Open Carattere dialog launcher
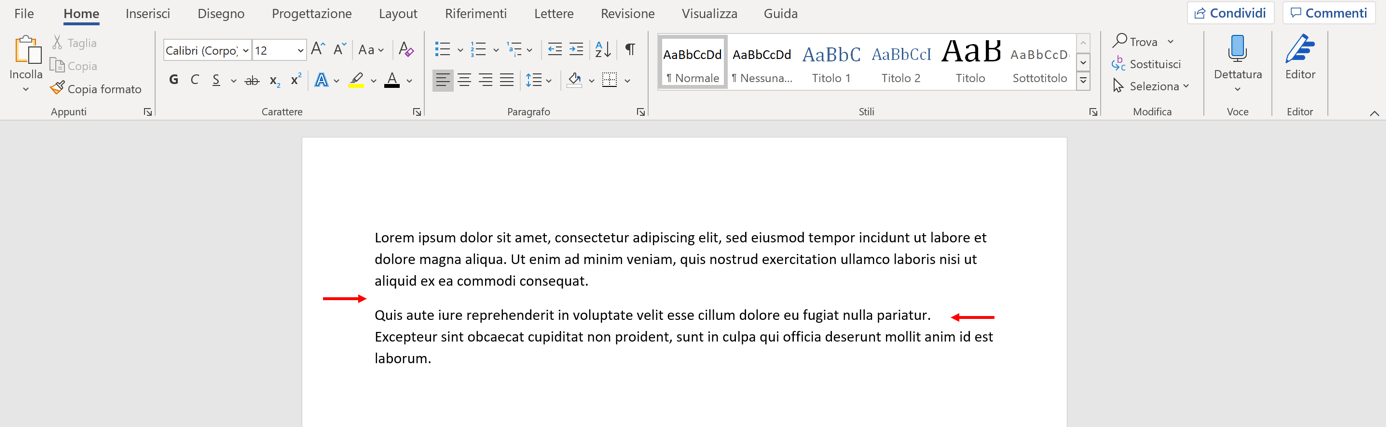Viewport: 1386px width, 427px height. [417, 112]
